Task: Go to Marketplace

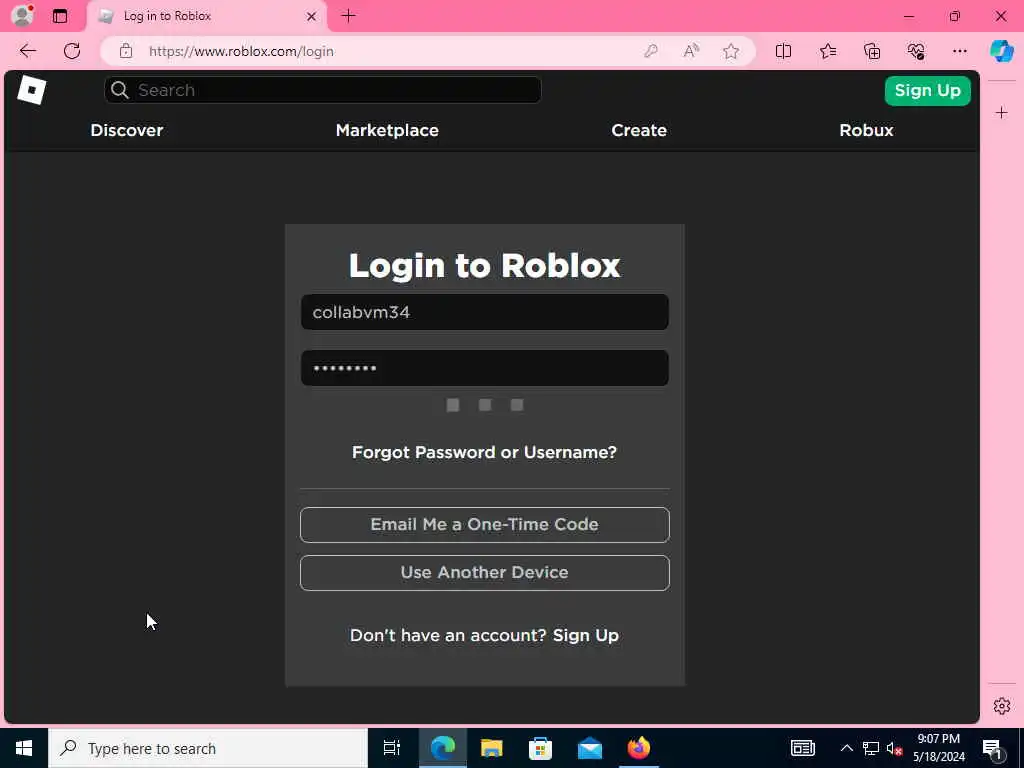Action: click(x=387, y=130)
